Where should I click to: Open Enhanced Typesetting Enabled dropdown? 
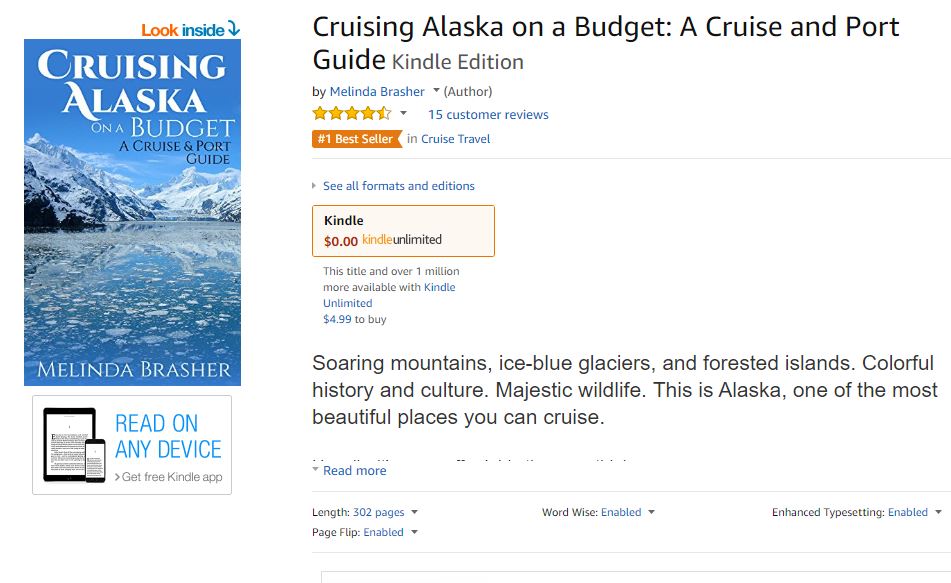tap(908, 512)
